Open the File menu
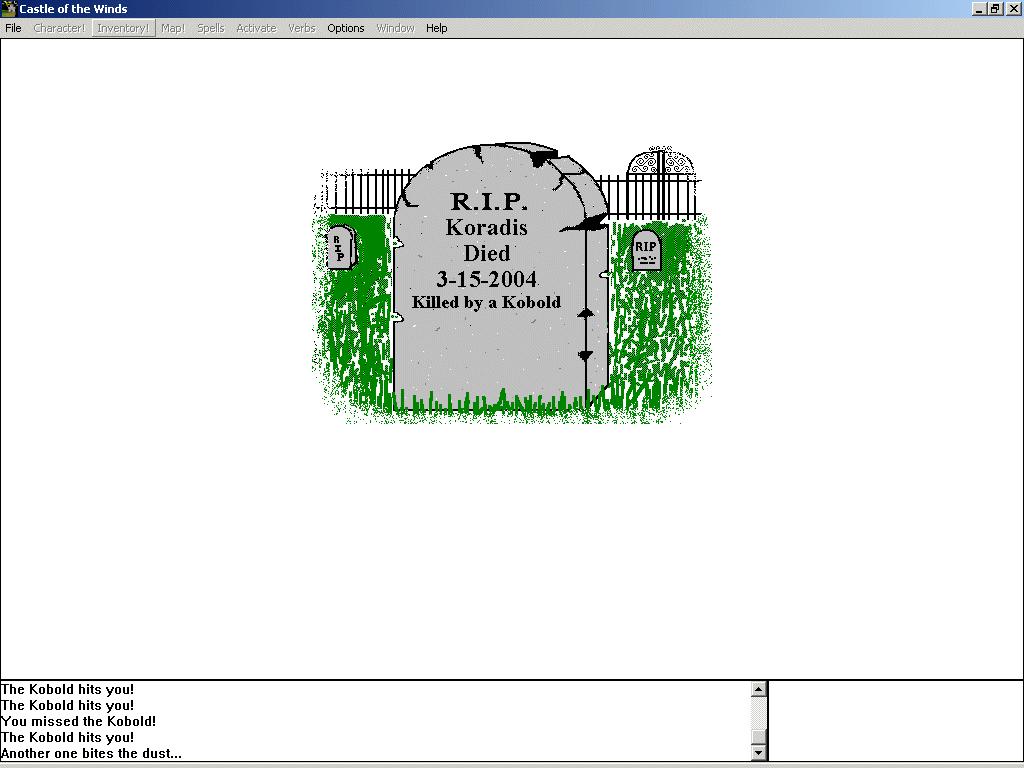Screen dimensions: 1024x768 coord(13,28)
